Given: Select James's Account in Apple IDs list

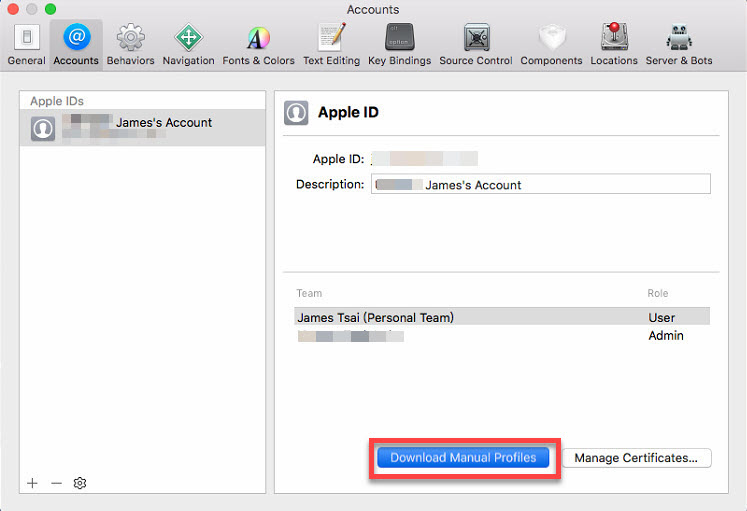Looking at the screenshot, I should tap(142, 128).
